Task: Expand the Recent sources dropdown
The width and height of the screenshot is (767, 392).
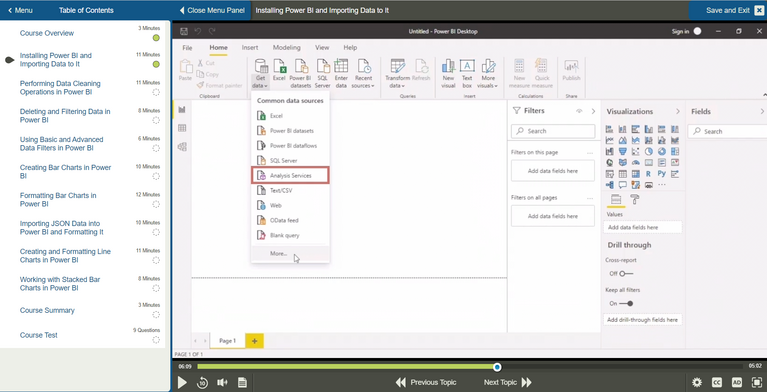Action: click(363, 74)
